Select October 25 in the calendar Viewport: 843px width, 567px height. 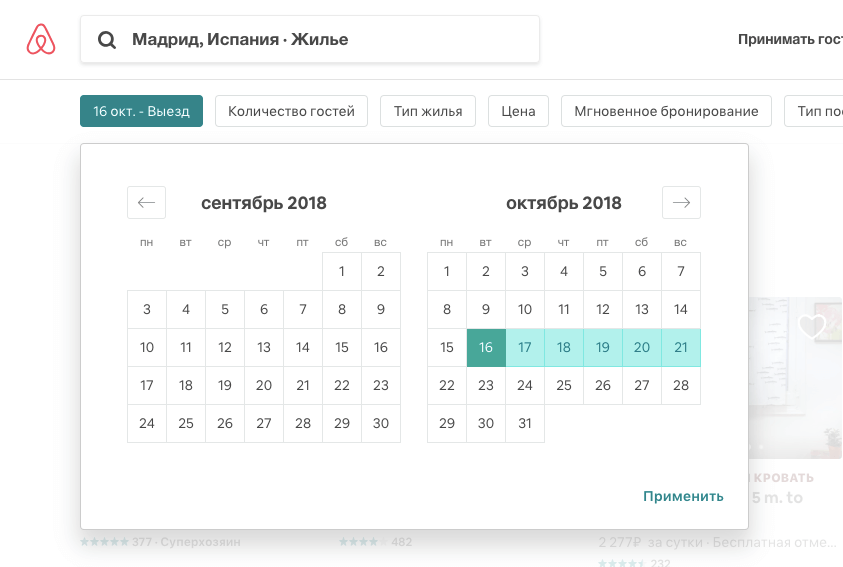click(x=564, y=385)
